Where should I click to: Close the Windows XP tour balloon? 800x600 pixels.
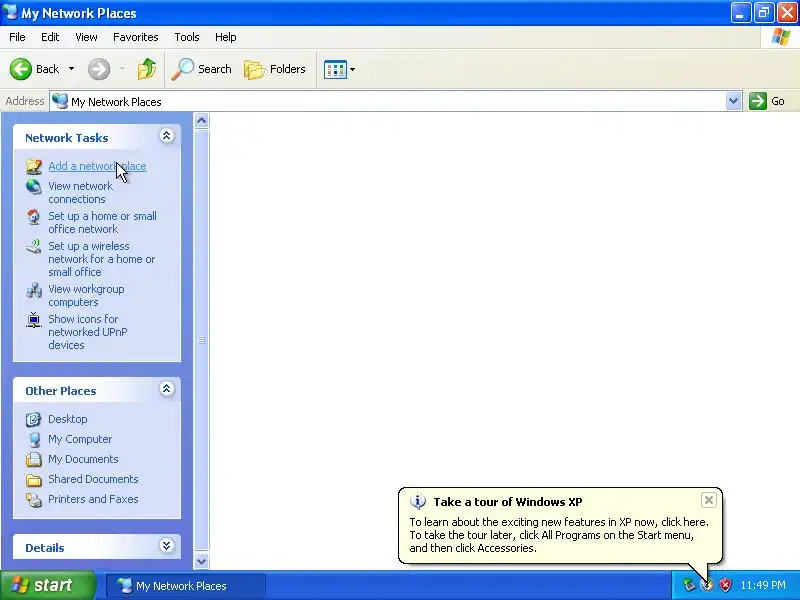click(709, 500)
